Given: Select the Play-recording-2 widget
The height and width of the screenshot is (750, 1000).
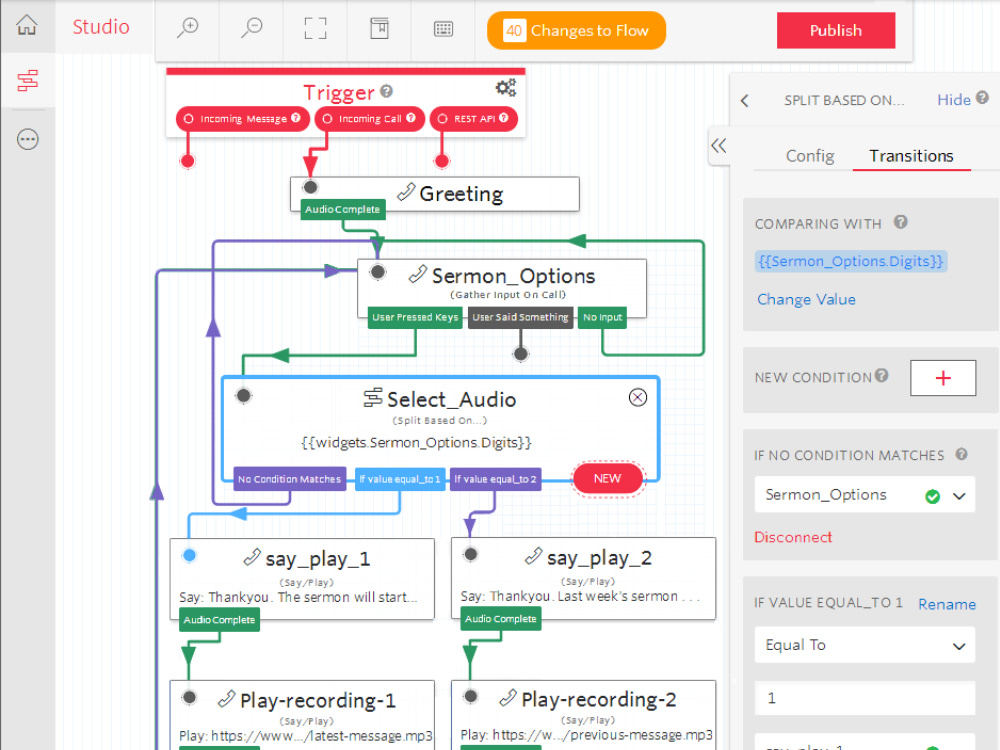Looking at the screenshot, I should coord(584,715).
